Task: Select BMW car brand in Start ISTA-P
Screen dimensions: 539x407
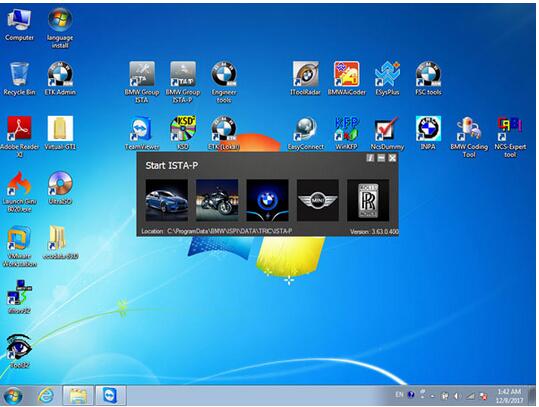Action: coord(167,200)
